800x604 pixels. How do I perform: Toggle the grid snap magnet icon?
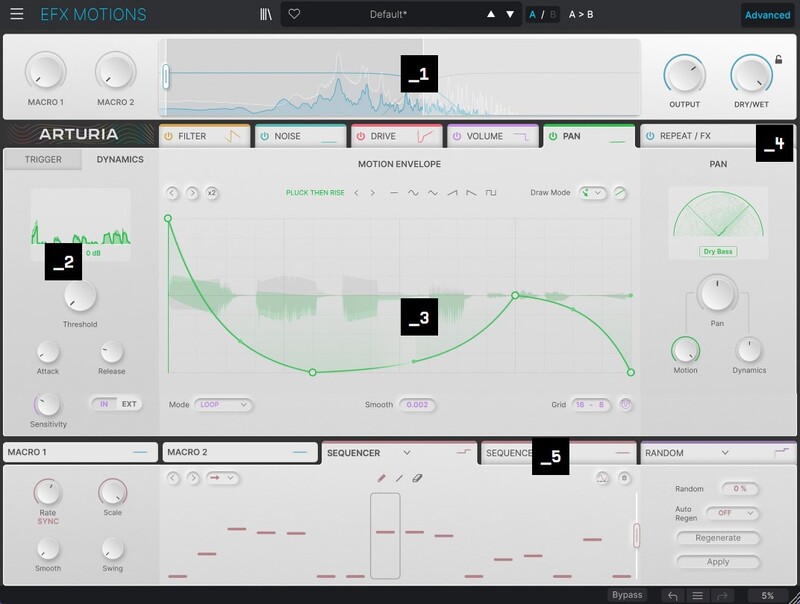(626, 405)
